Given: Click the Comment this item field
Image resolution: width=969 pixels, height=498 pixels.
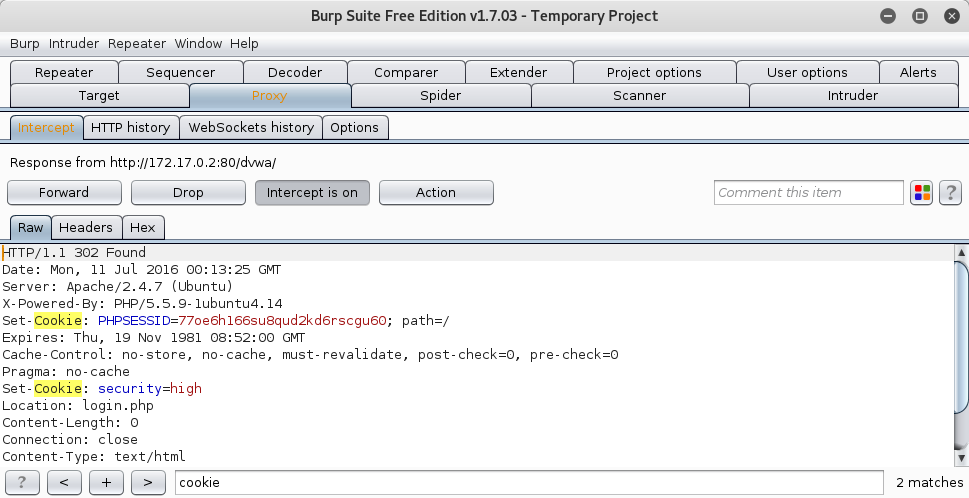Looking at the screenshot, I should [809, 193].
